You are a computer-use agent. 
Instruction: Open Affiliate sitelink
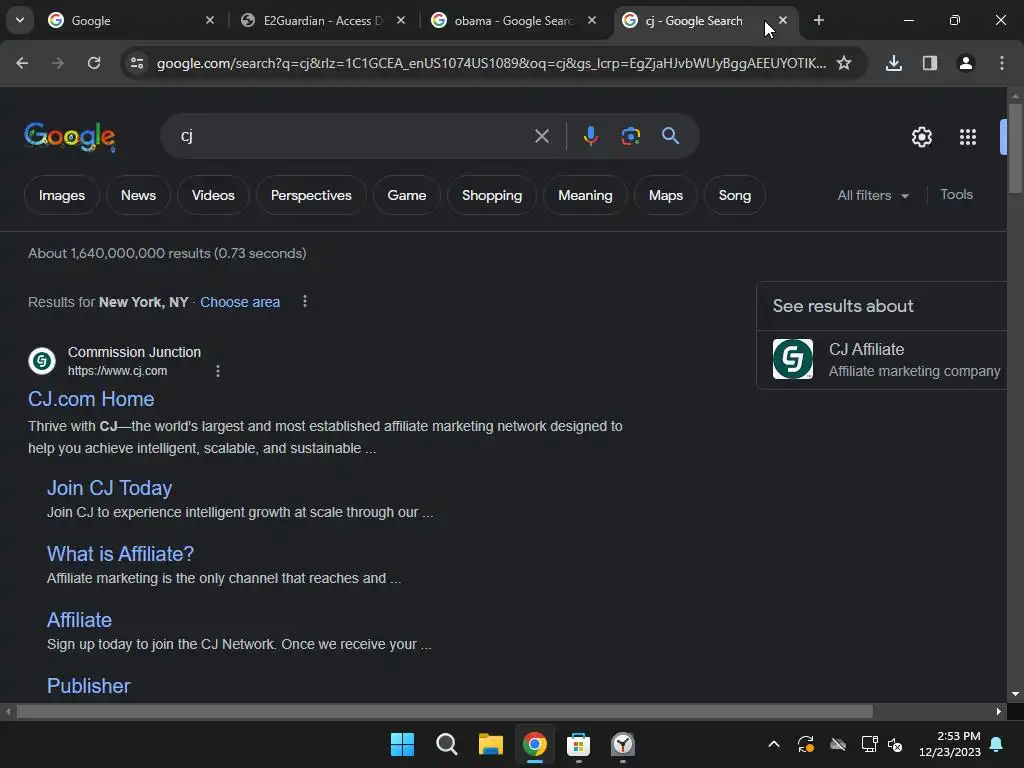pos(79,620)
